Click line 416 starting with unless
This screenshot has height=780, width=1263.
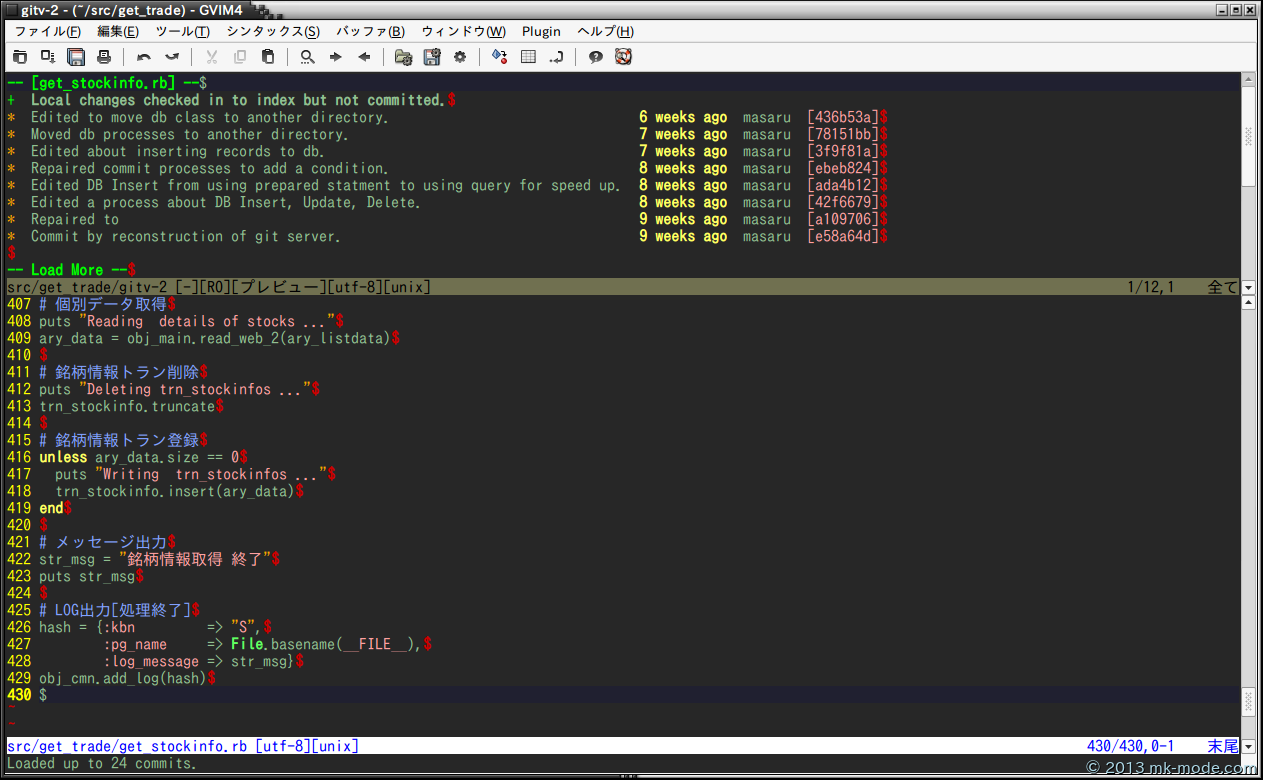tap(140, 458)
